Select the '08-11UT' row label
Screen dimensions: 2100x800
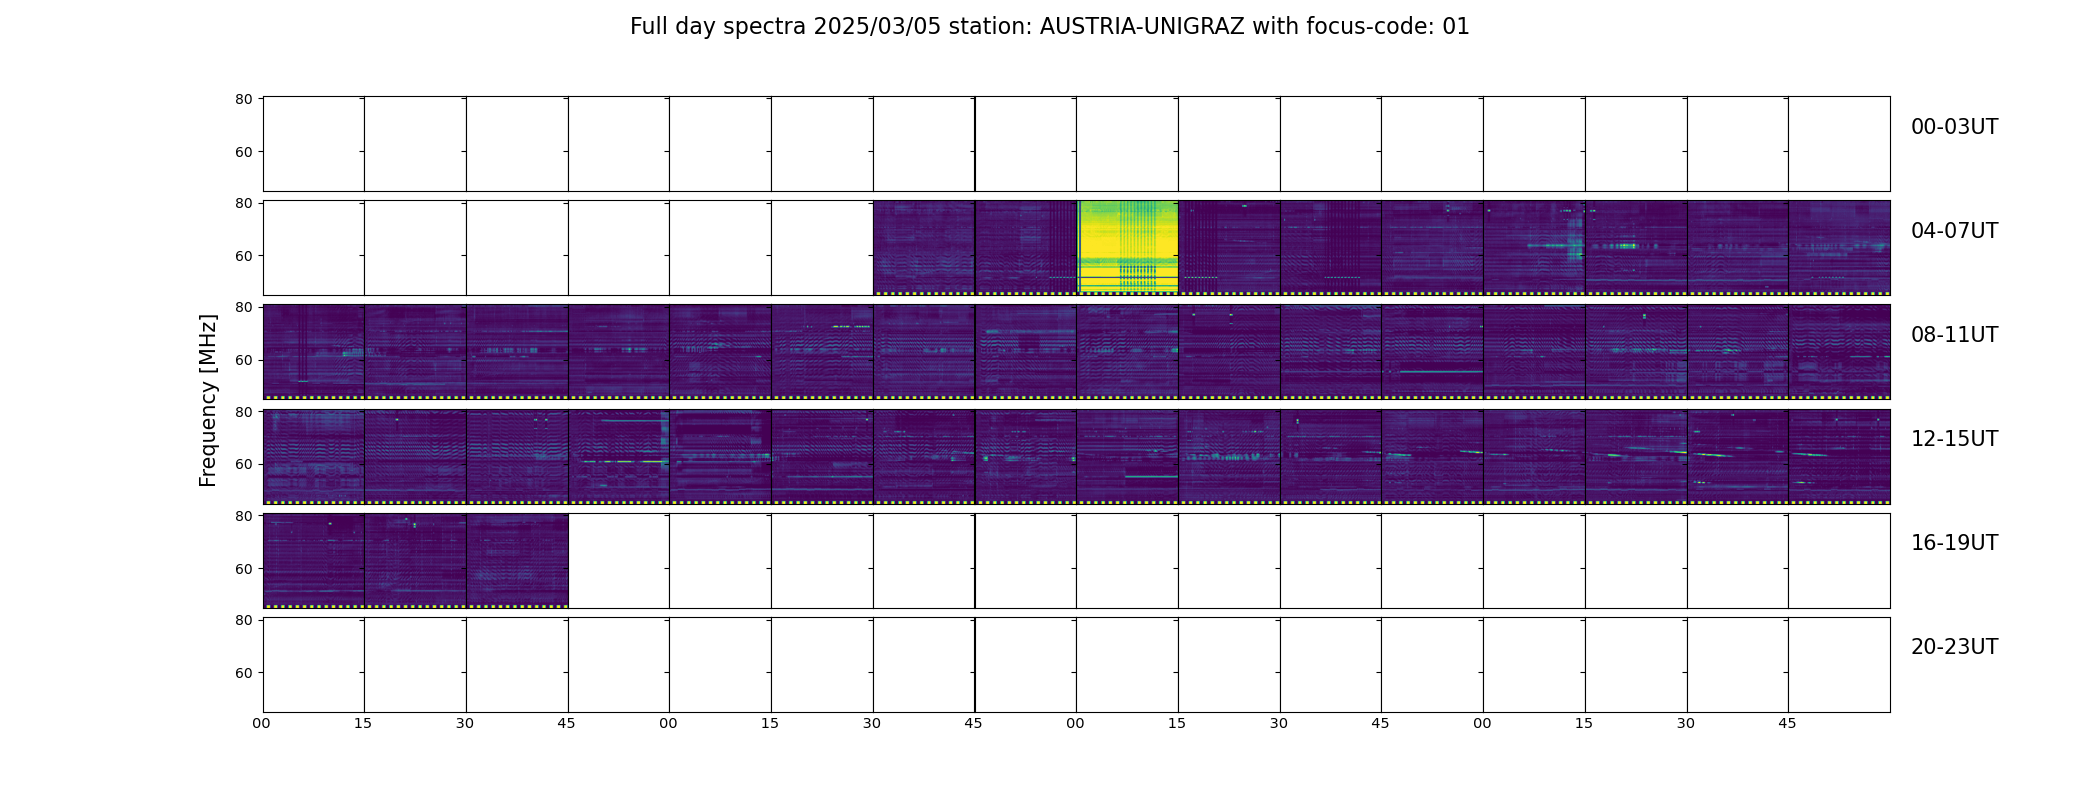(1954, 335)
